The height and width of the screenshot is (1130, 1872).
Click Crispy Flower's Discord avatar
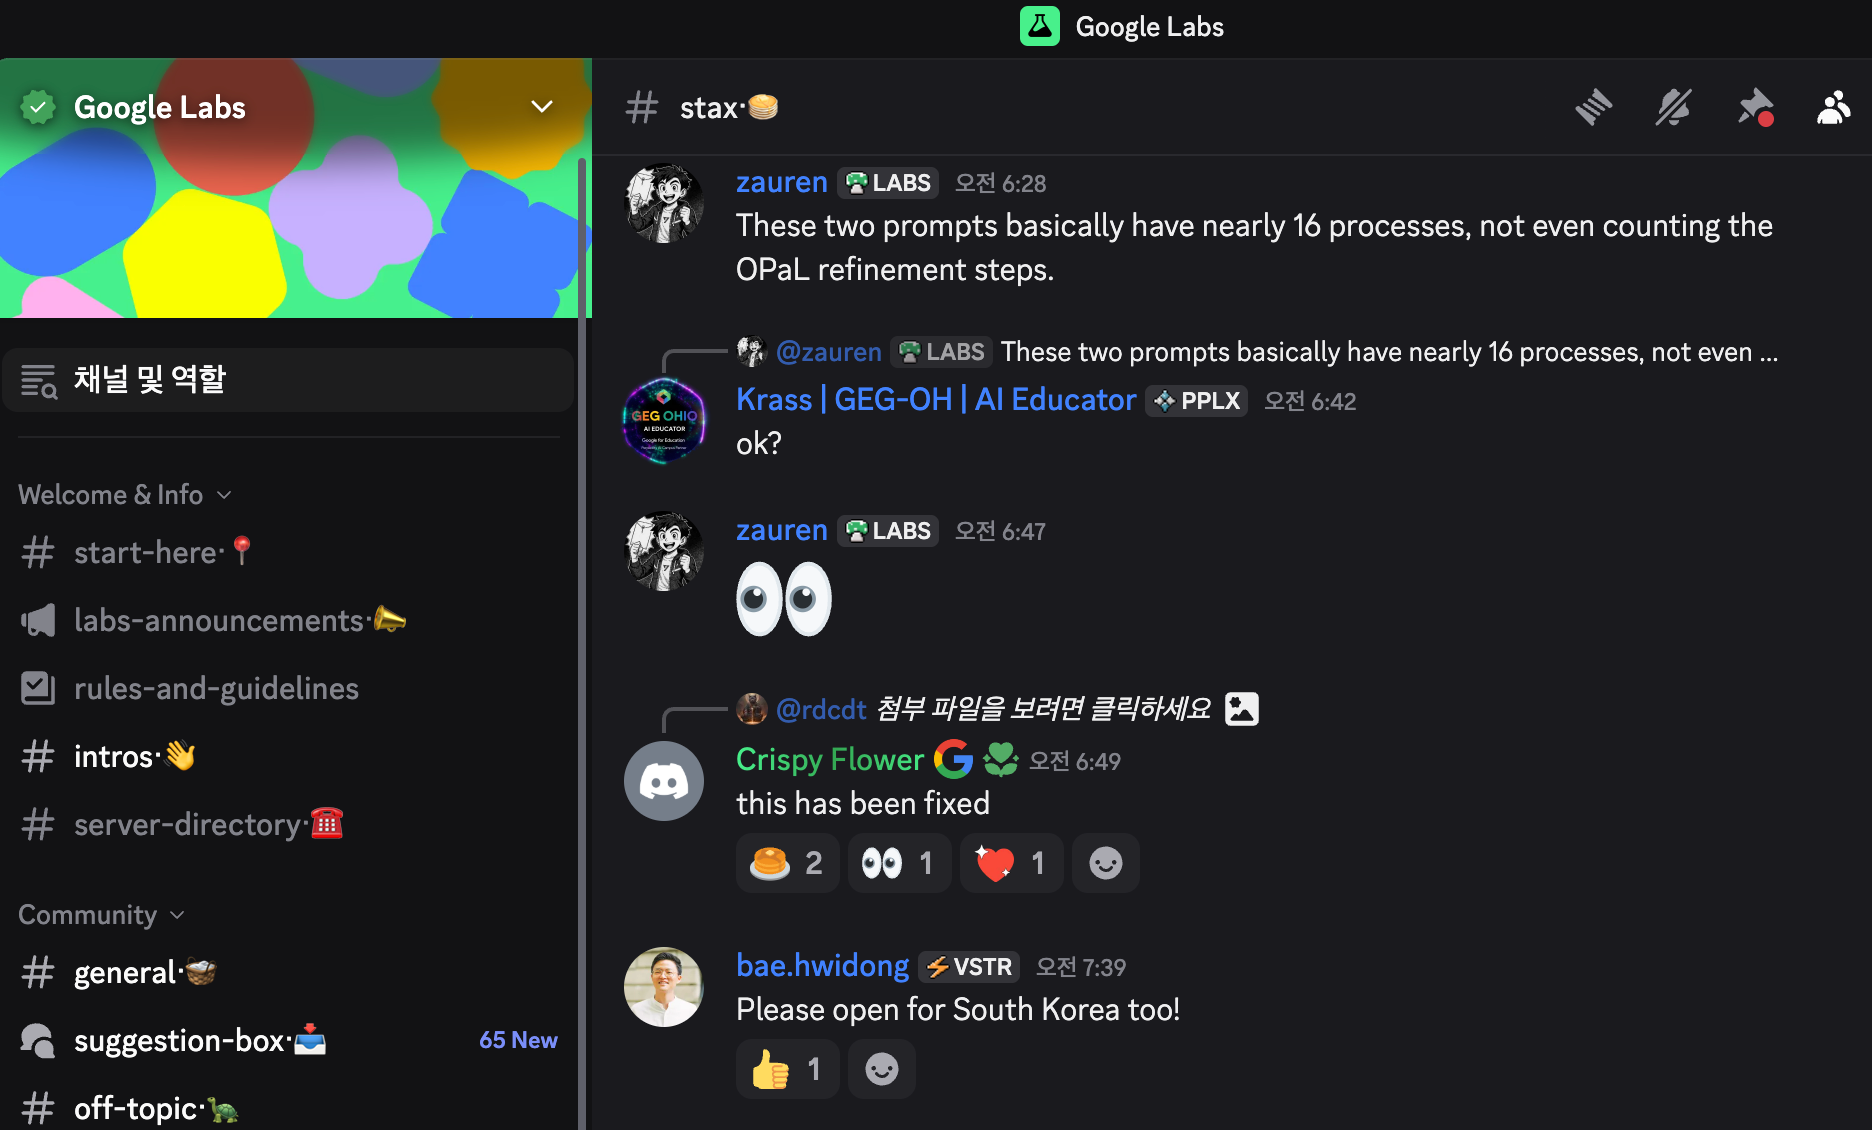tap(664, 781)
